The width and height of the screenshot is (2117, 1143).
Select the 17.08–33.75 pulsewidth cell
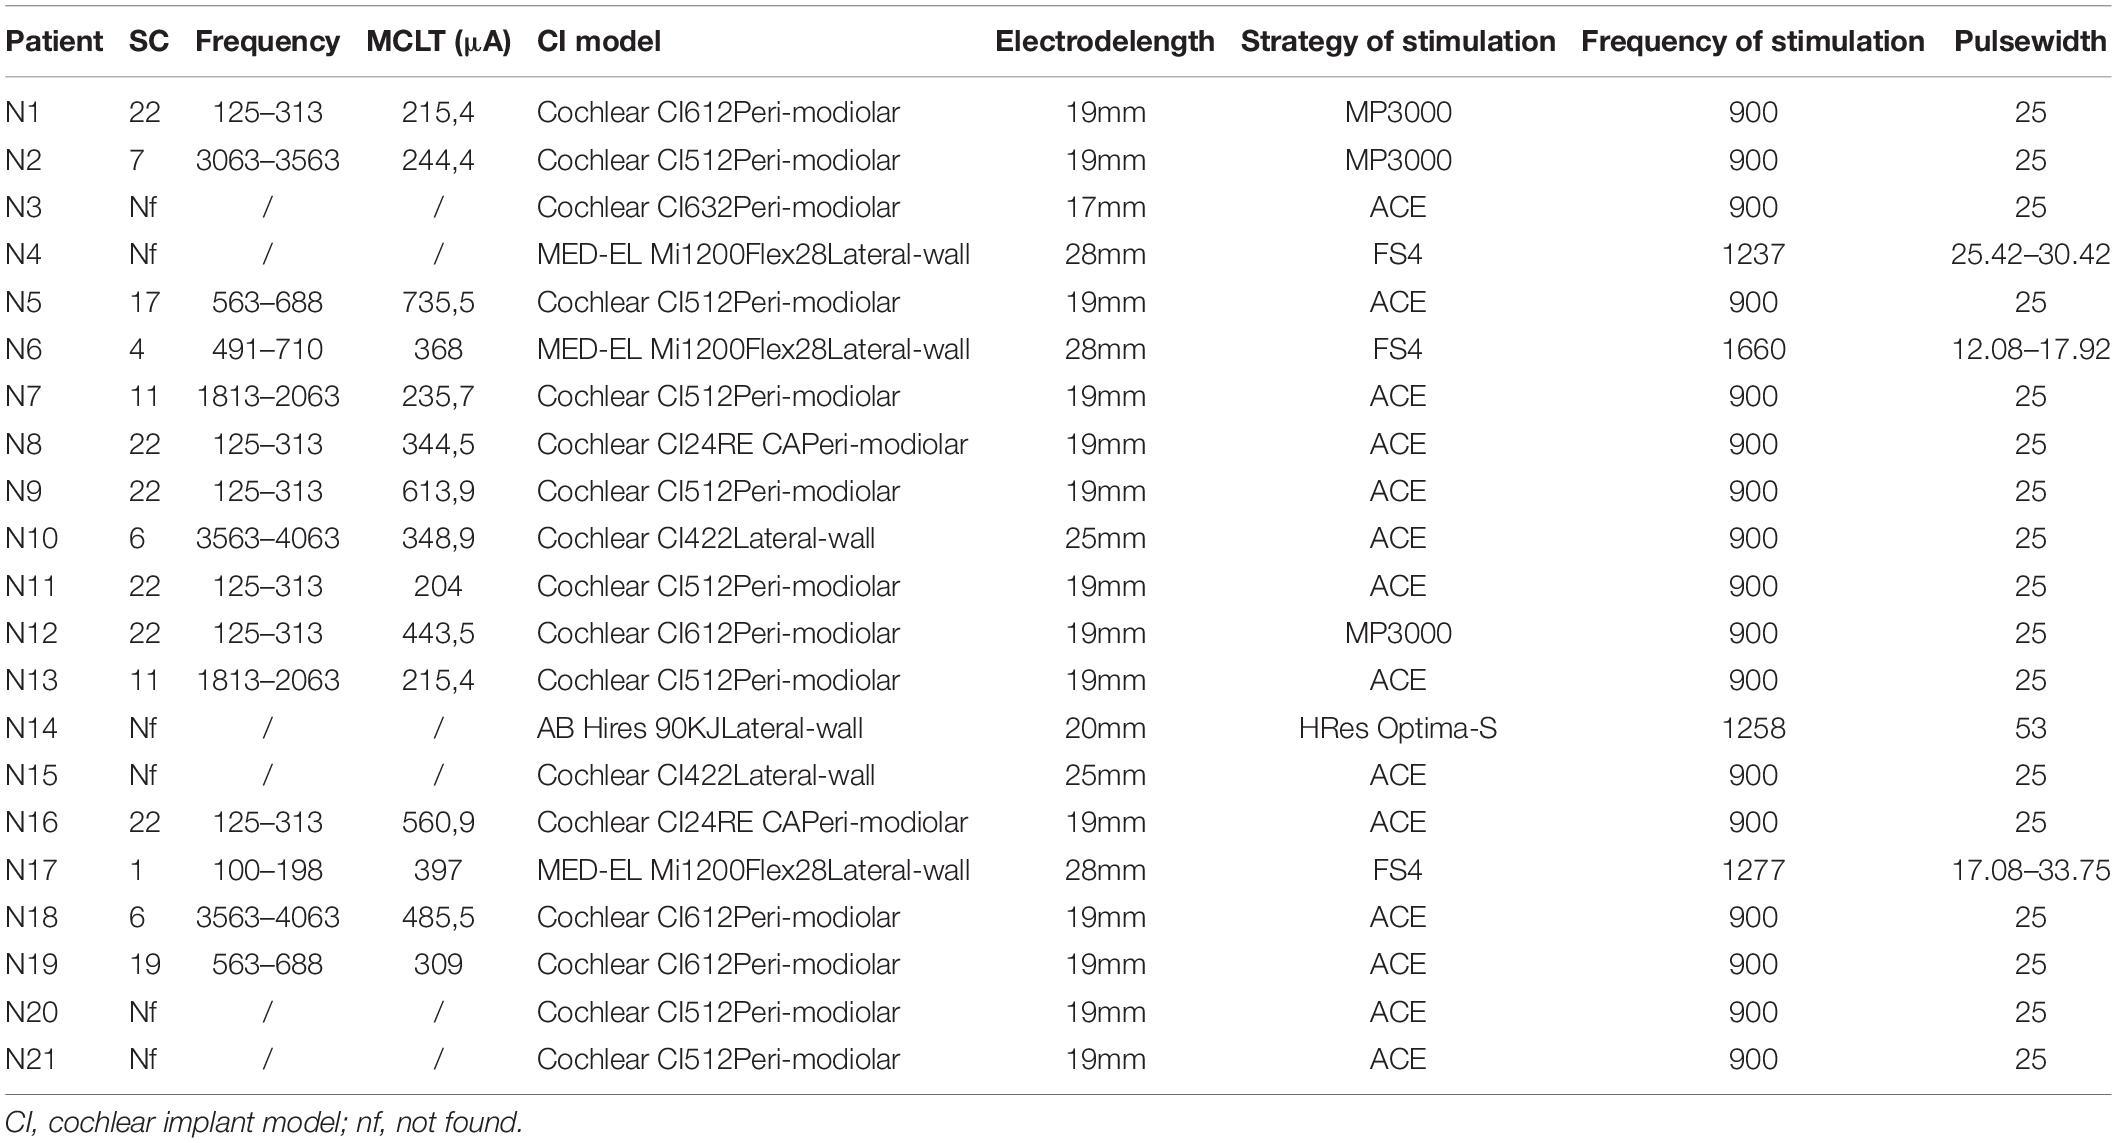click(x=2030, y=870)
